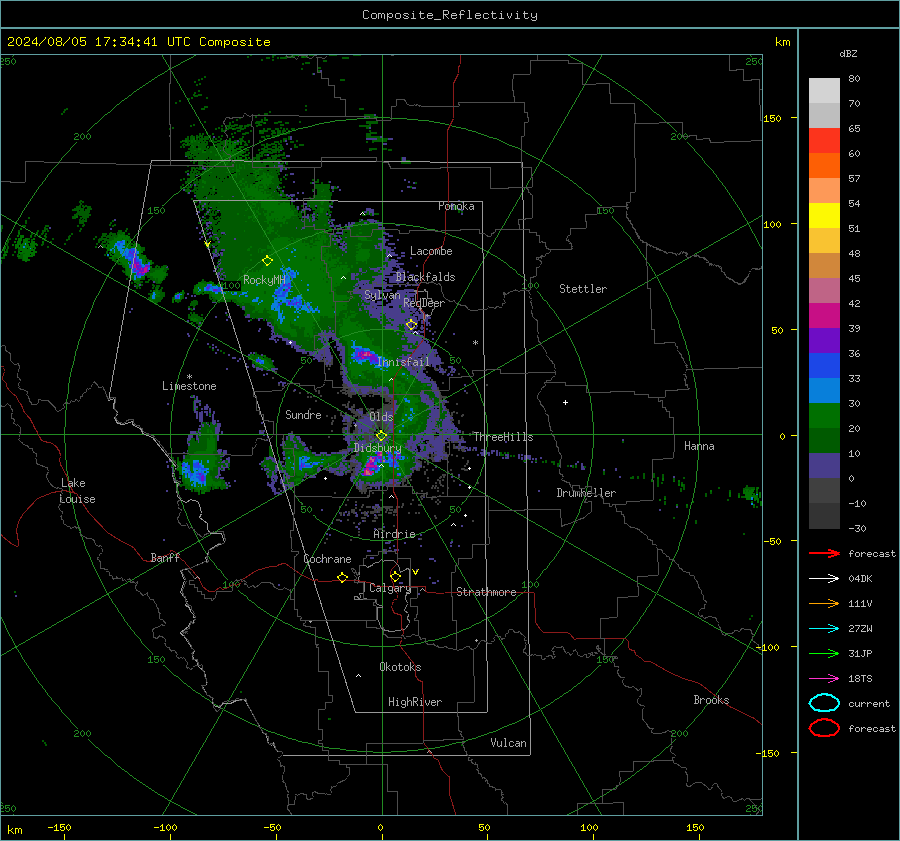Click the Cochrane city label
900x841 pixels.
click(327, 559)
